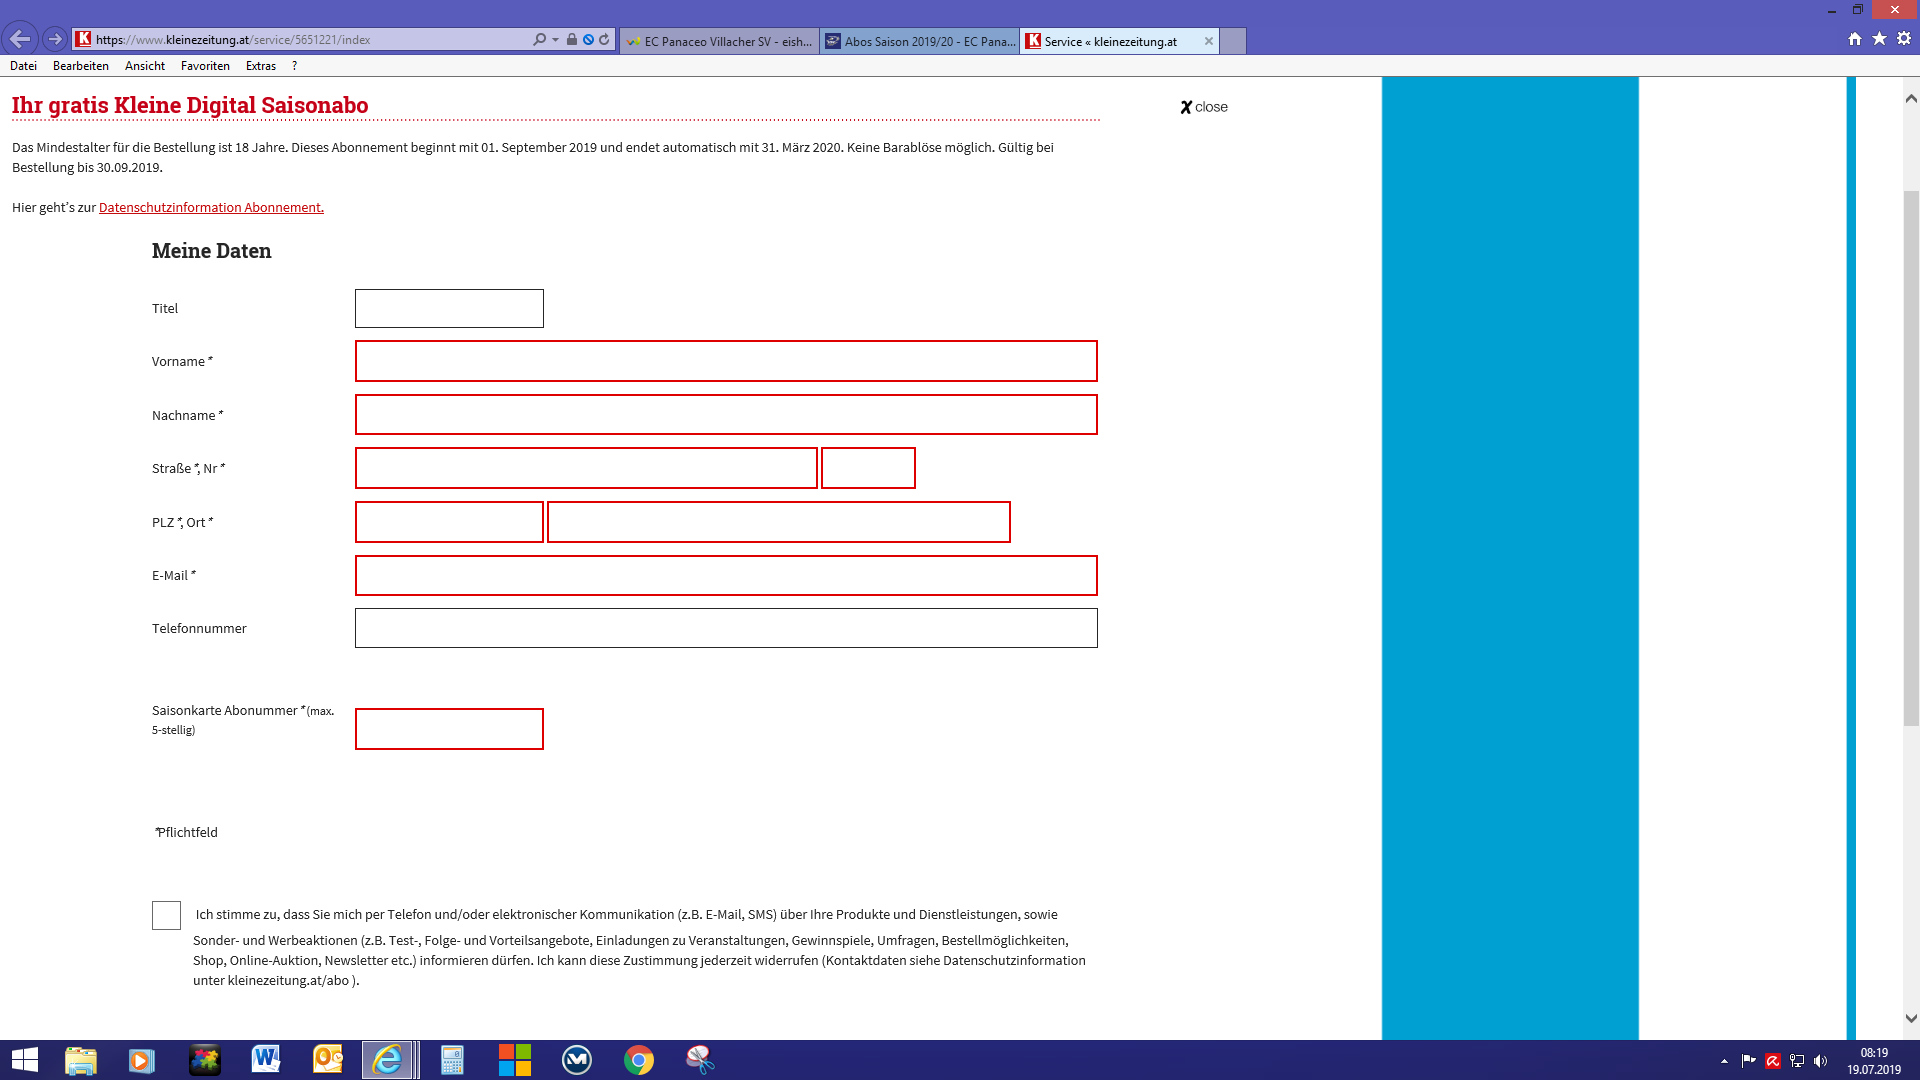Open the browser settings gear icon
The width and height of the screenshot is (1920, 1080).
click(1904, 39)
